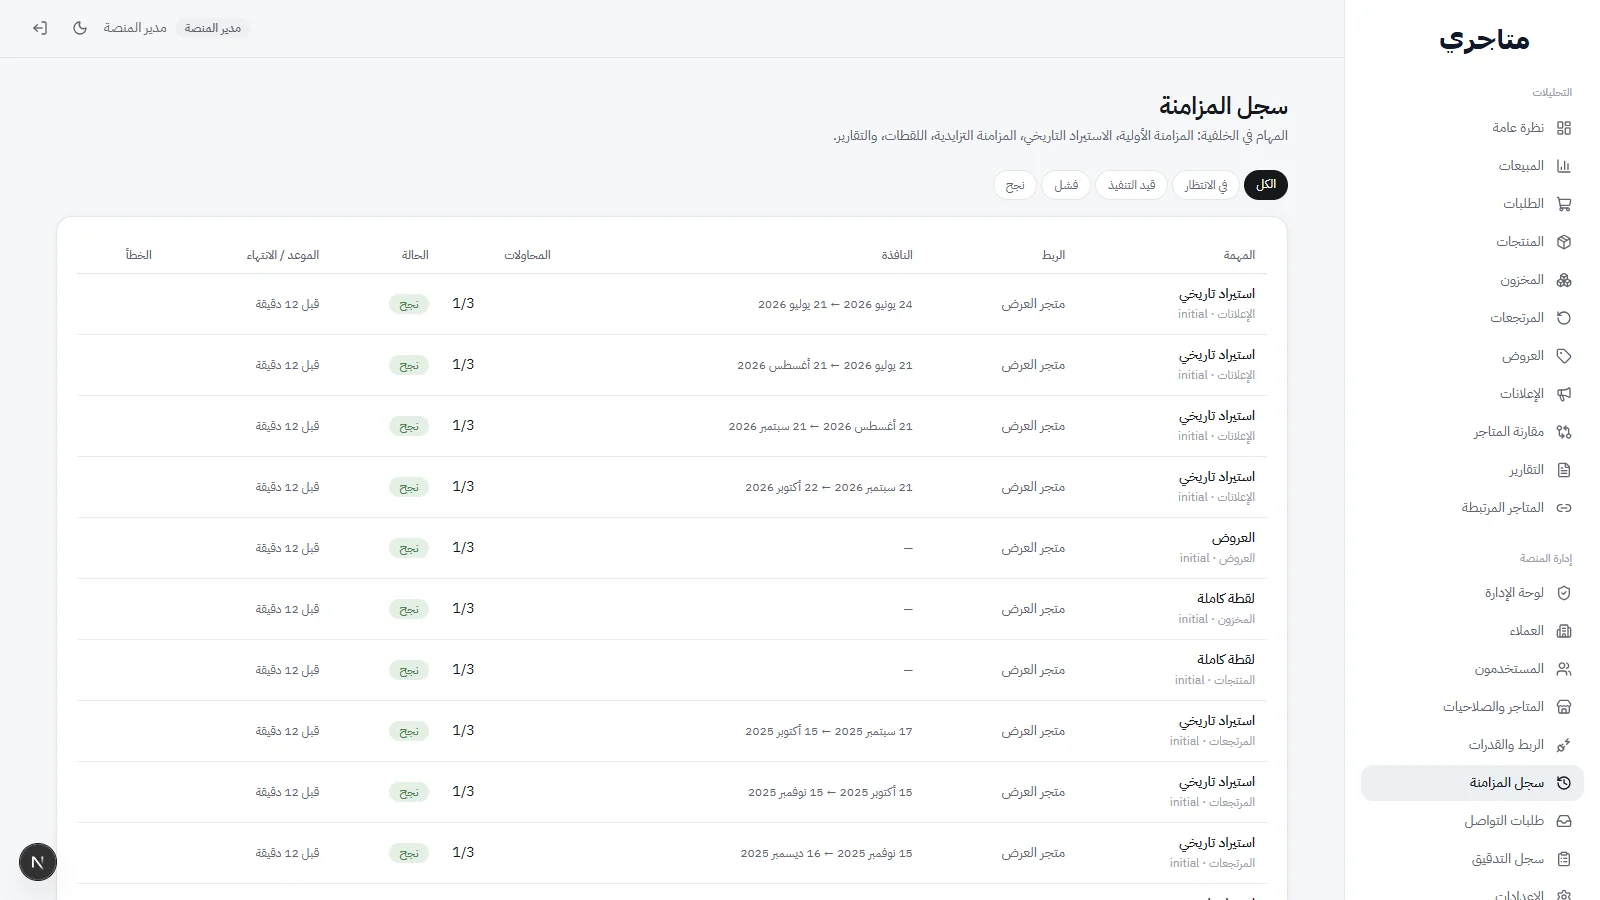Click the العملاء building icon
The height and width of the screenshot is (900, 1600).
click(x=1564, y=631)
